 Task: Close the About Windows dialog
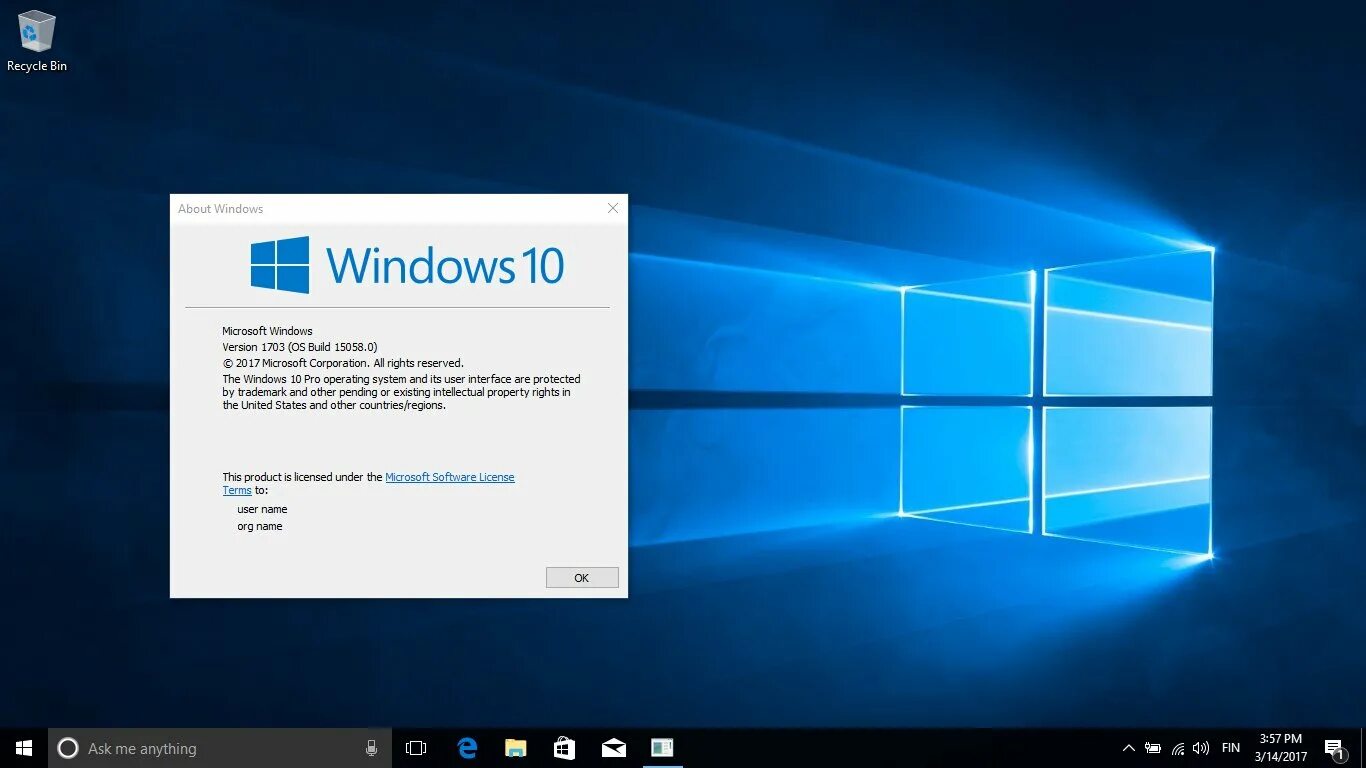[x=613, y=208]
